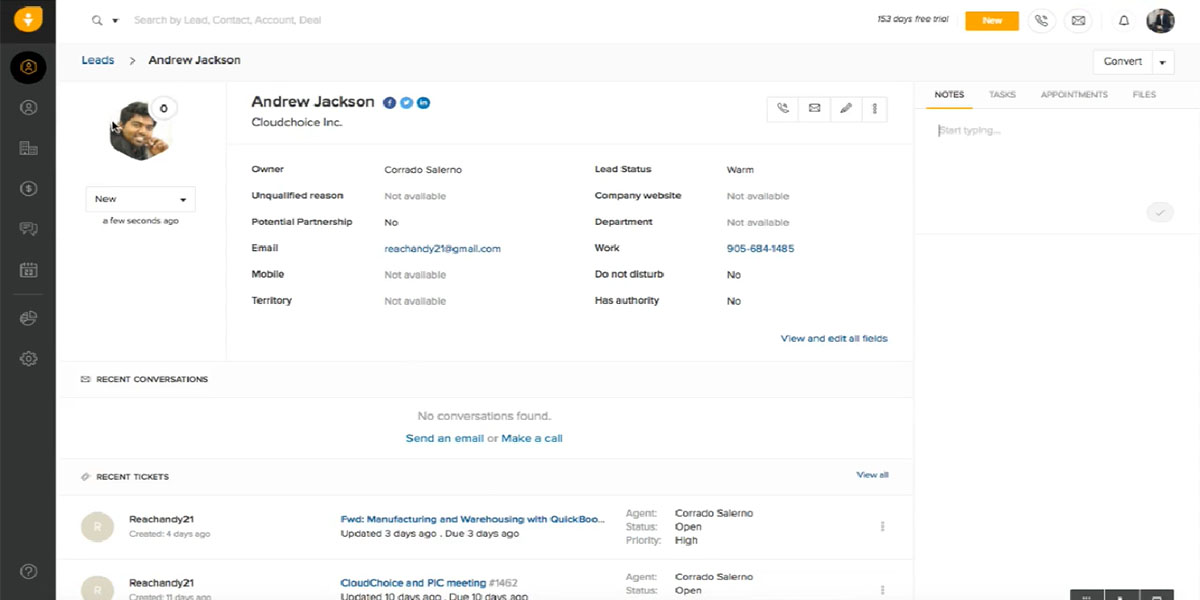Switch to the Tasks tab
The height and width of the screenshot is (600, 1200).
1002,95
